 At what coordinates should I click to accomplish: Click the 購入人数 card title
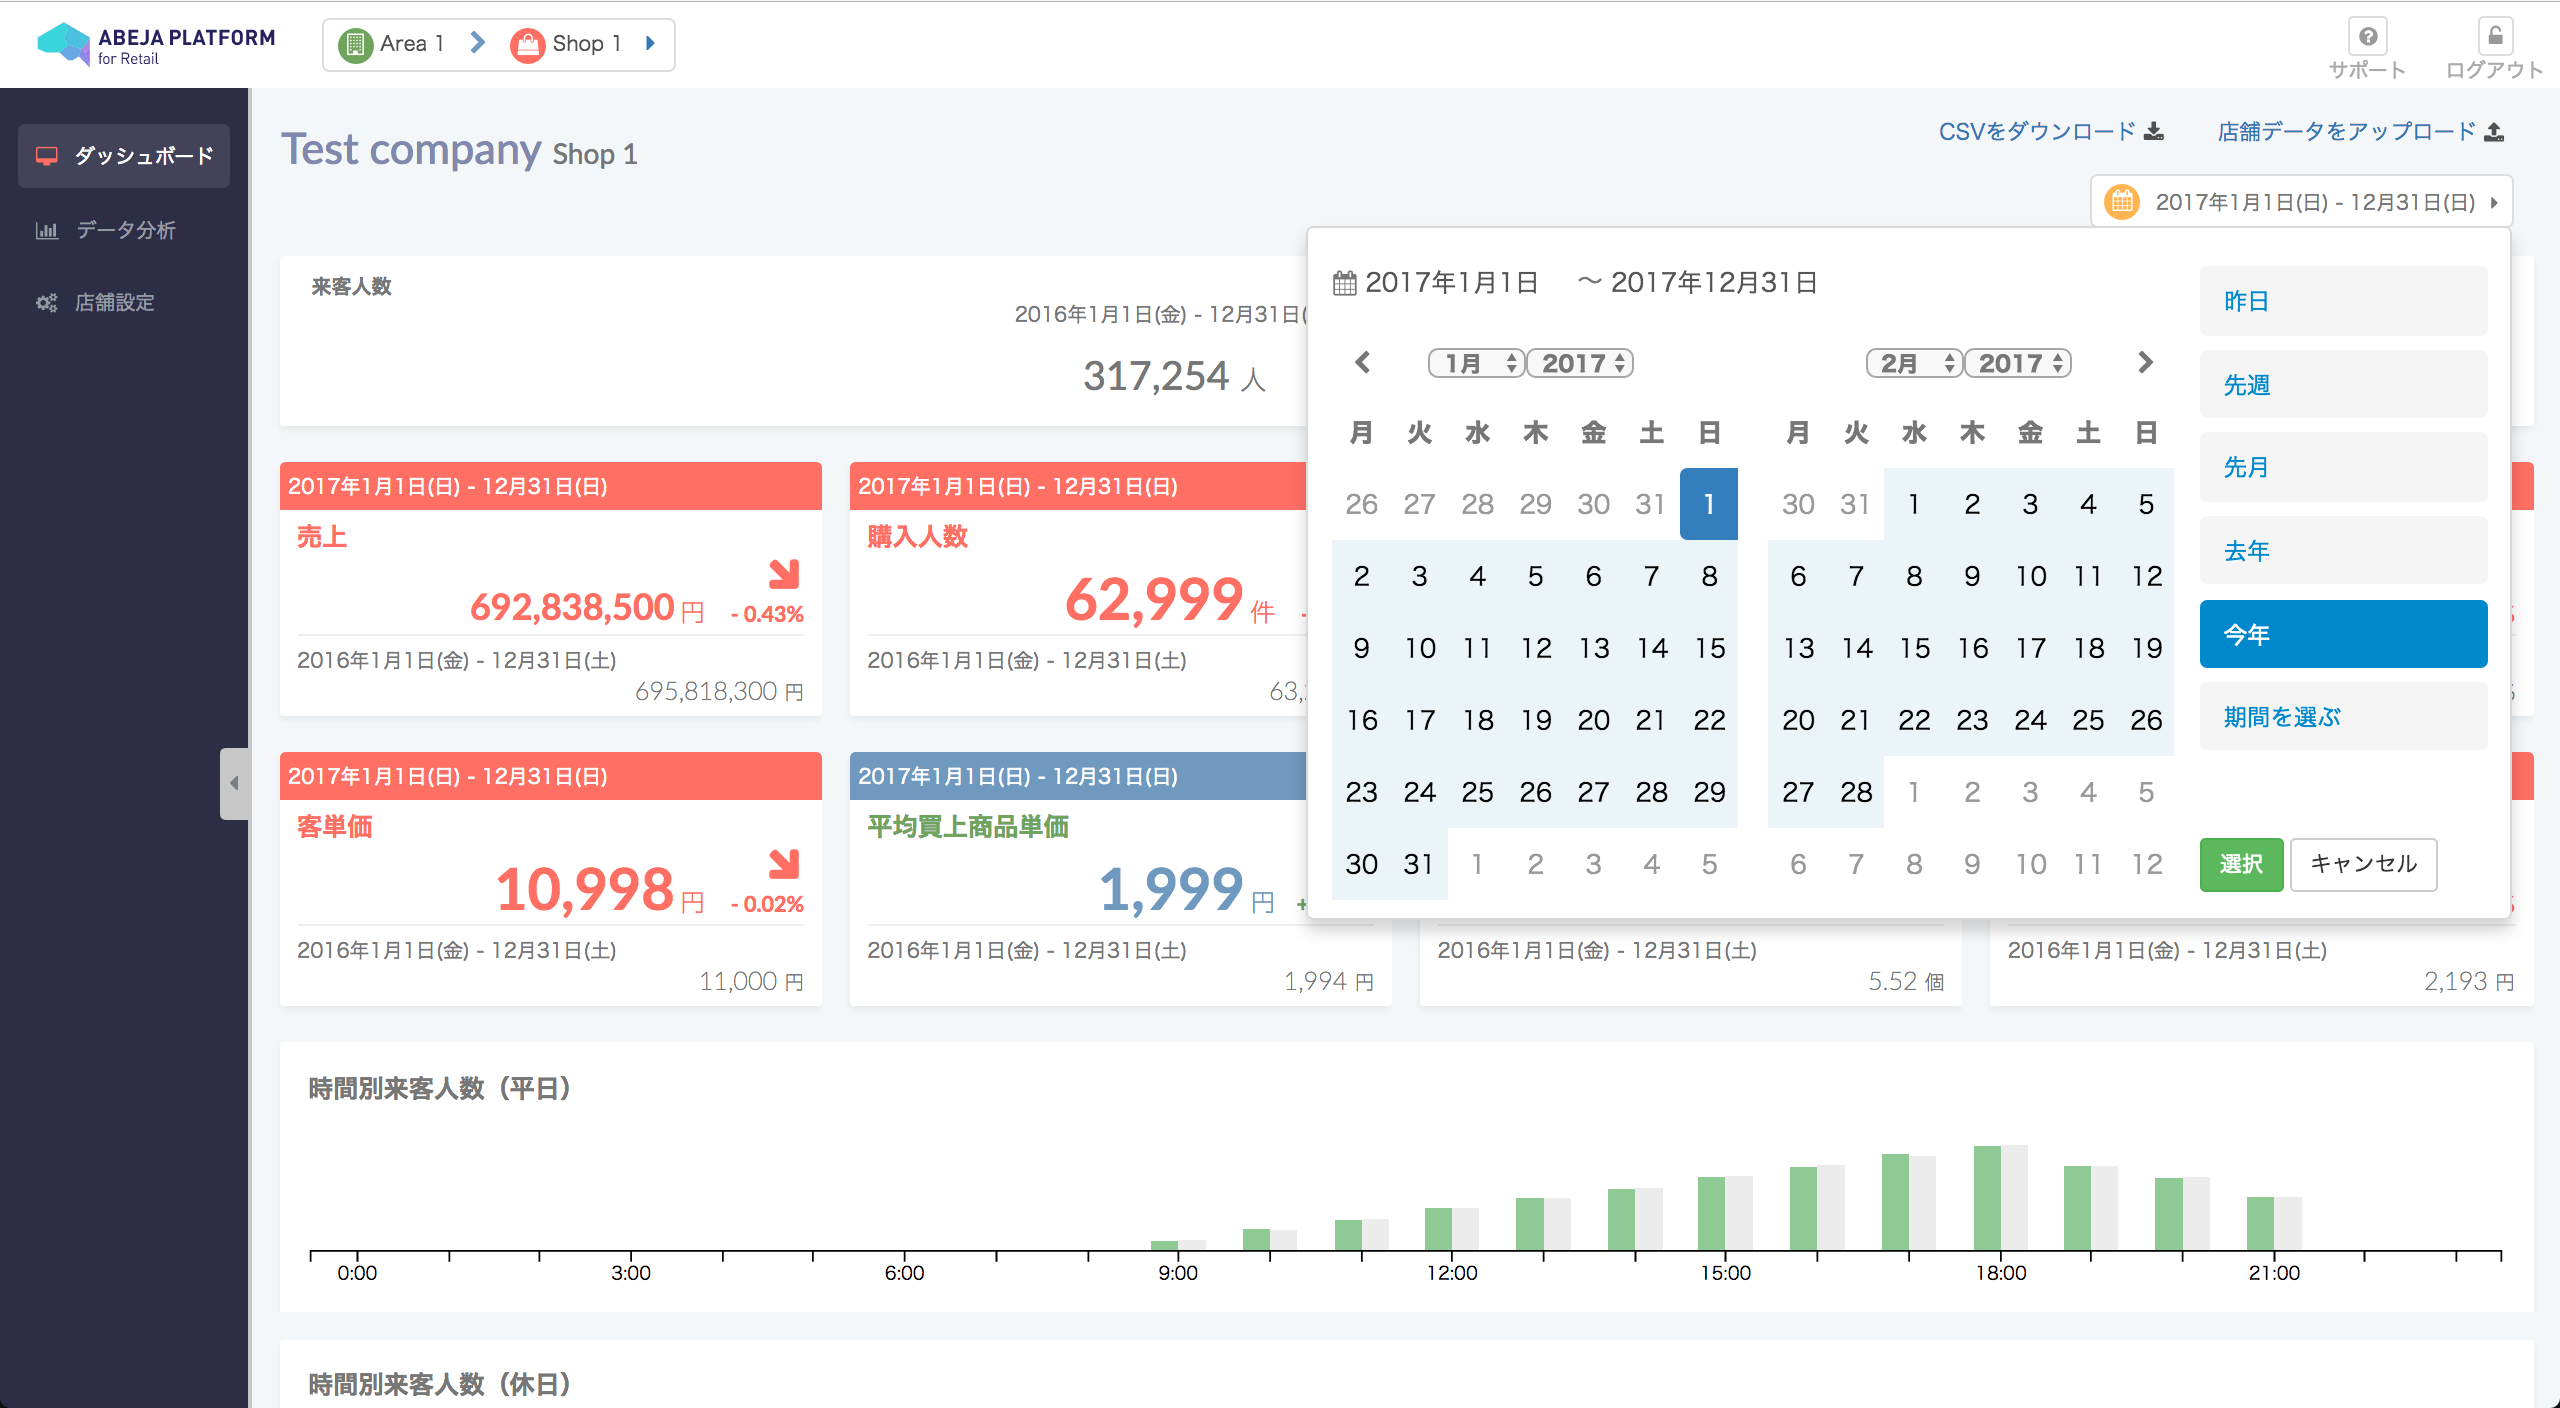(x=917, y=537)
